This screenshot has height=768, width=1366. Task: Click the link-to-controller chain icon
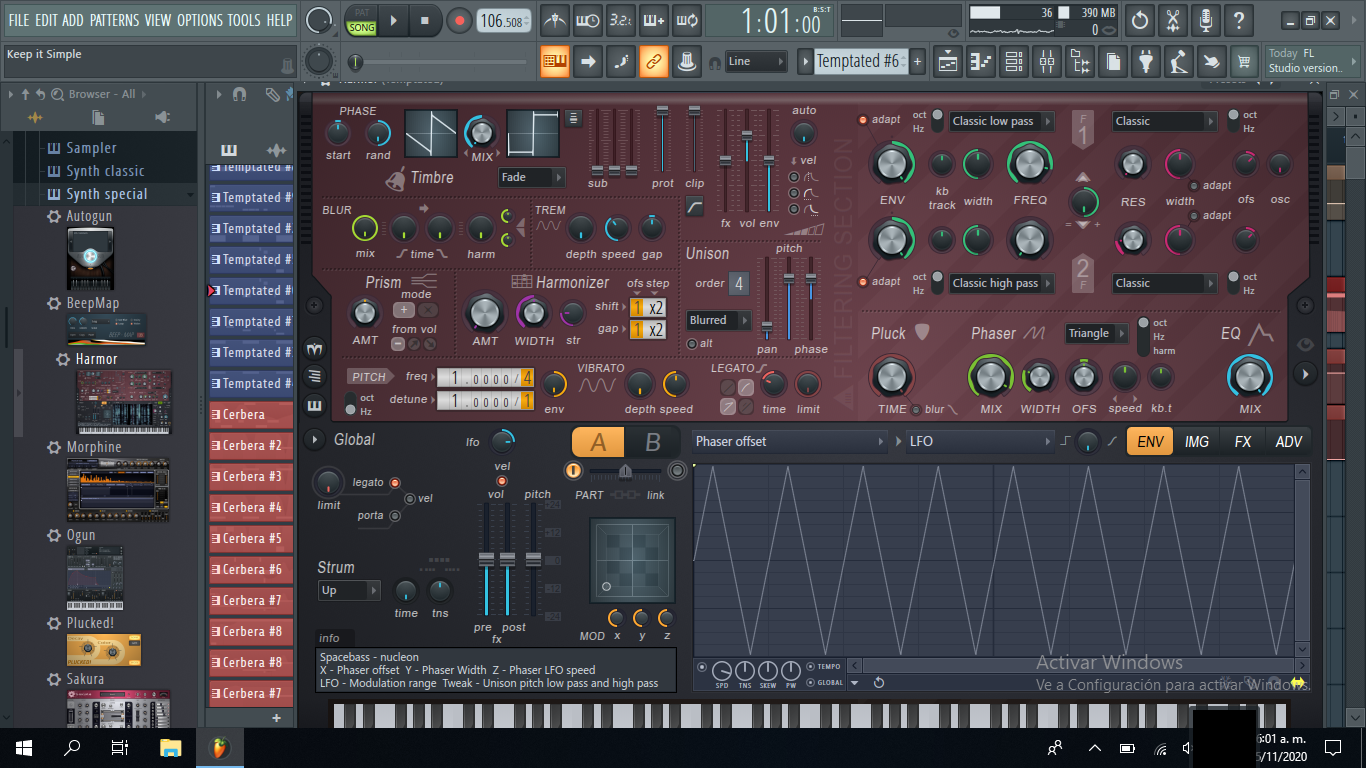coord(653,62)
